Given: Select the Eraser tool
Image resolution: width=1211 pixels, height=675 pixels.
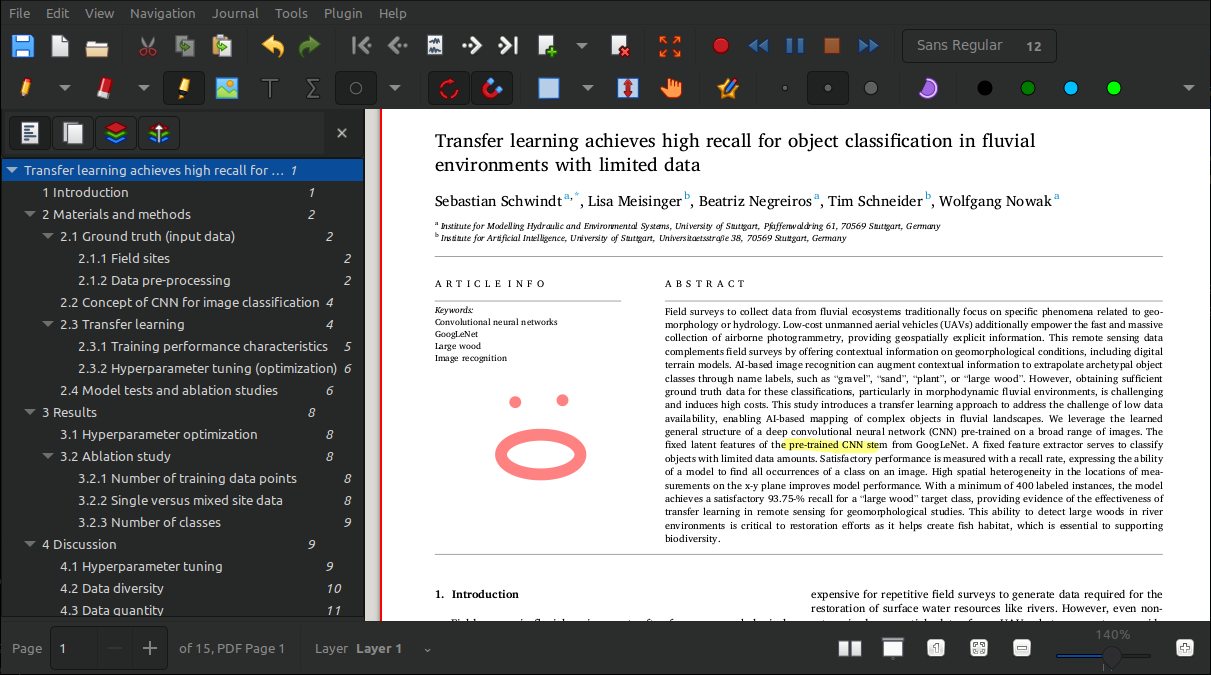Looking at the screenshot, I should coord(106,88).
